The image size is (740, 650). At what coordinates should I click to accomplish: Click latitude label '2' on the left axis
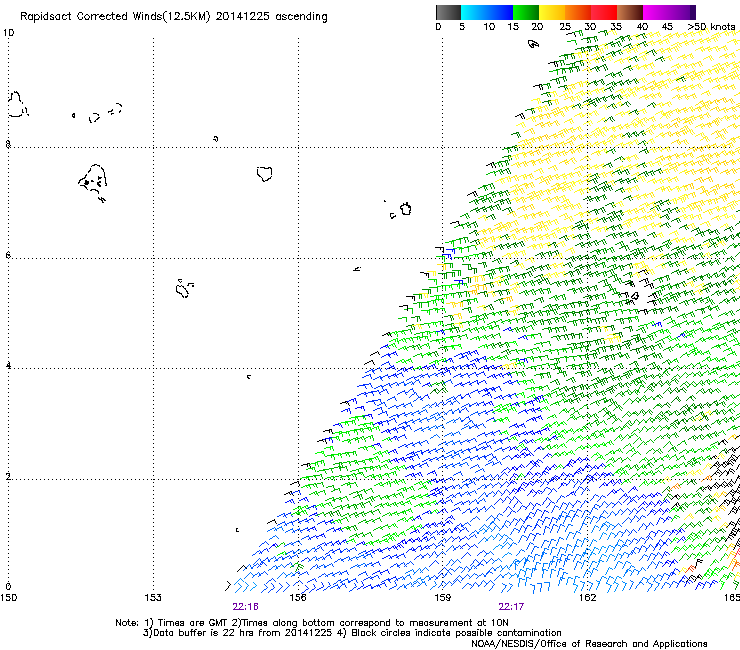tap(8, 477)
